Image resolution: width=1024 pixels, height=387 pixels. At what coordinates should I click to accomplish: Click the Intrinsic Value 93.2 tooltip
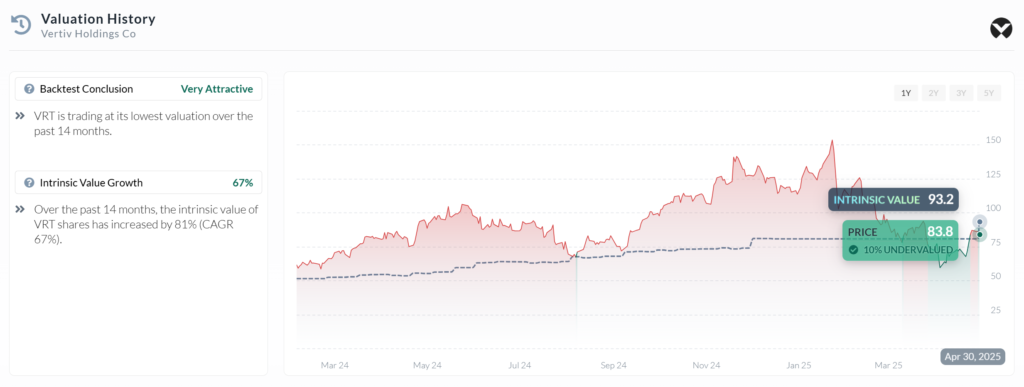(x=893, y=200)
